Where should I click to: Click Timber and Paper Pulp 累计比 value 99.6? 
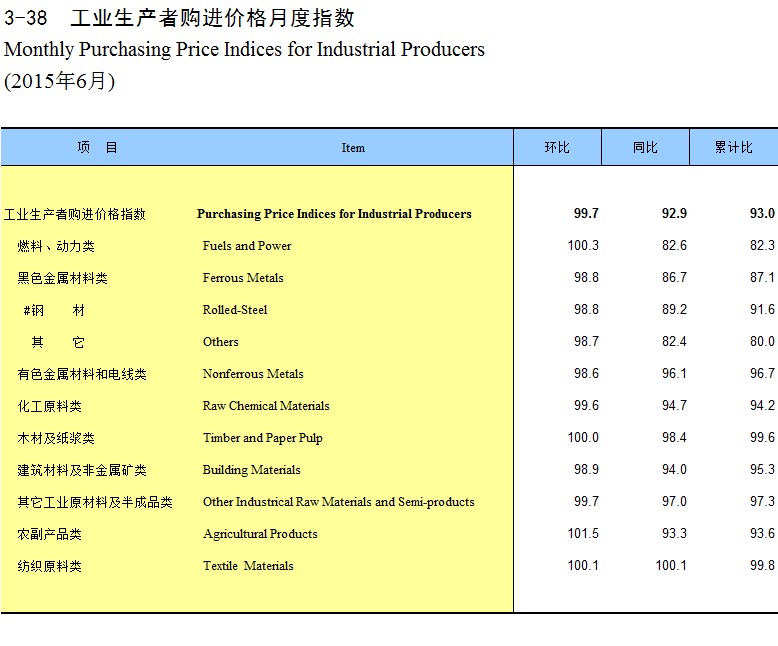[x=762, y=438]
